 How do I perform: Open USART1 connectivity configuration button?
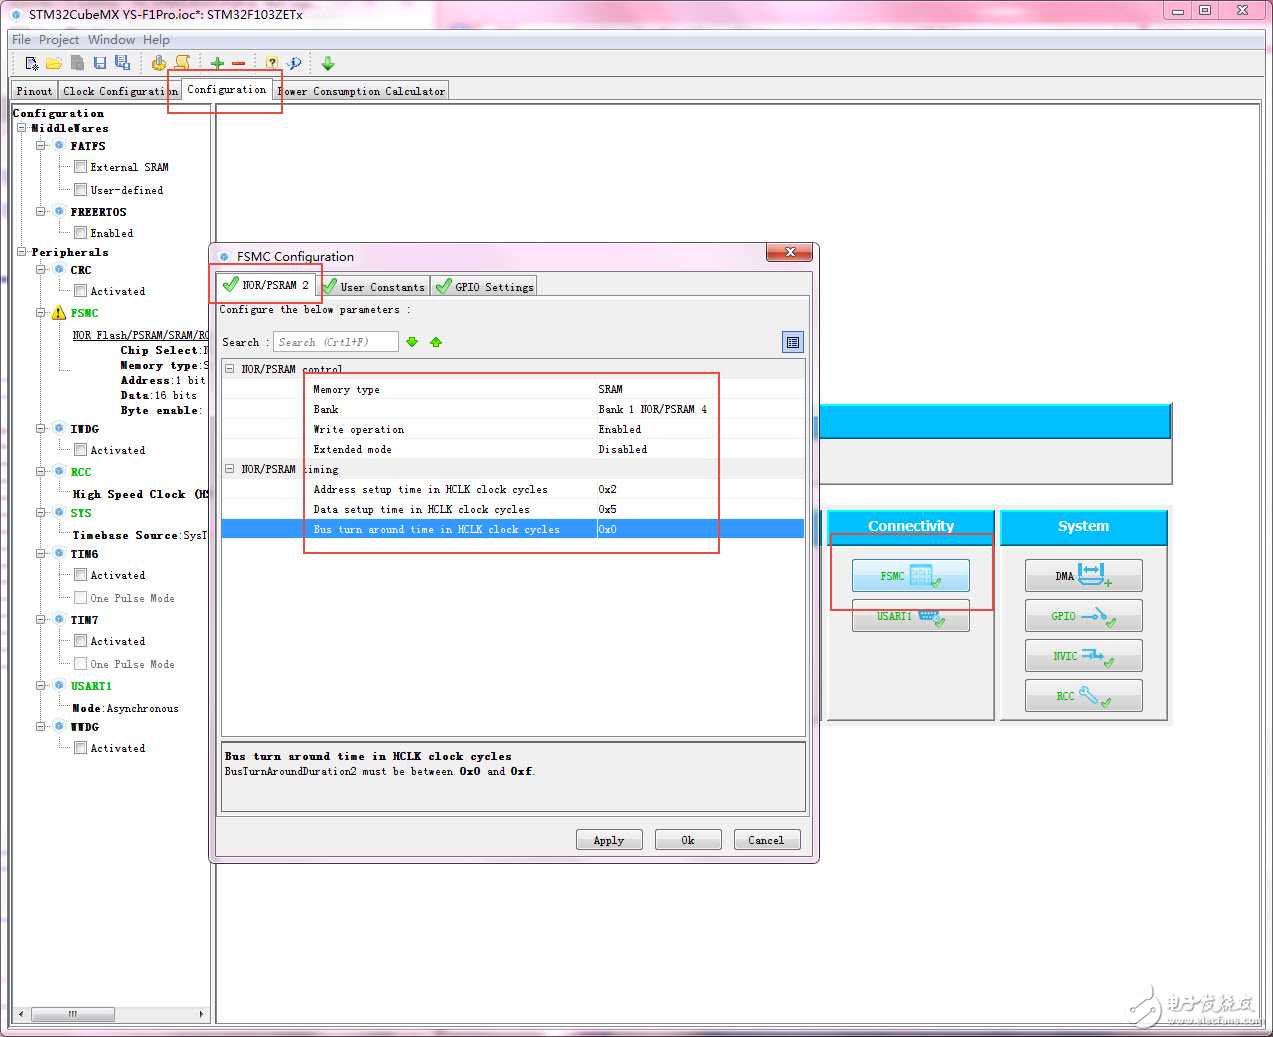point(910,616)
